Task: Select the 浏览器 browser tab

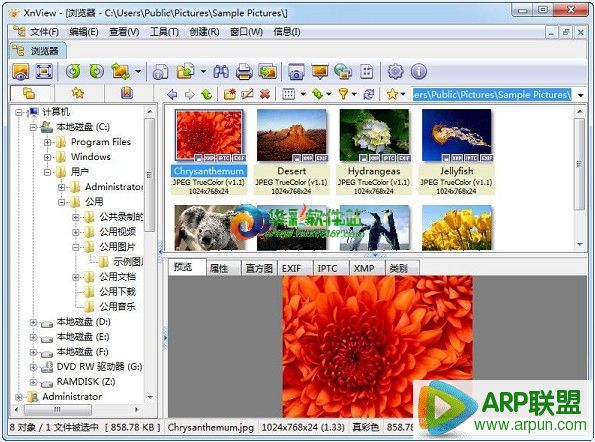Action: pos(38,50)
